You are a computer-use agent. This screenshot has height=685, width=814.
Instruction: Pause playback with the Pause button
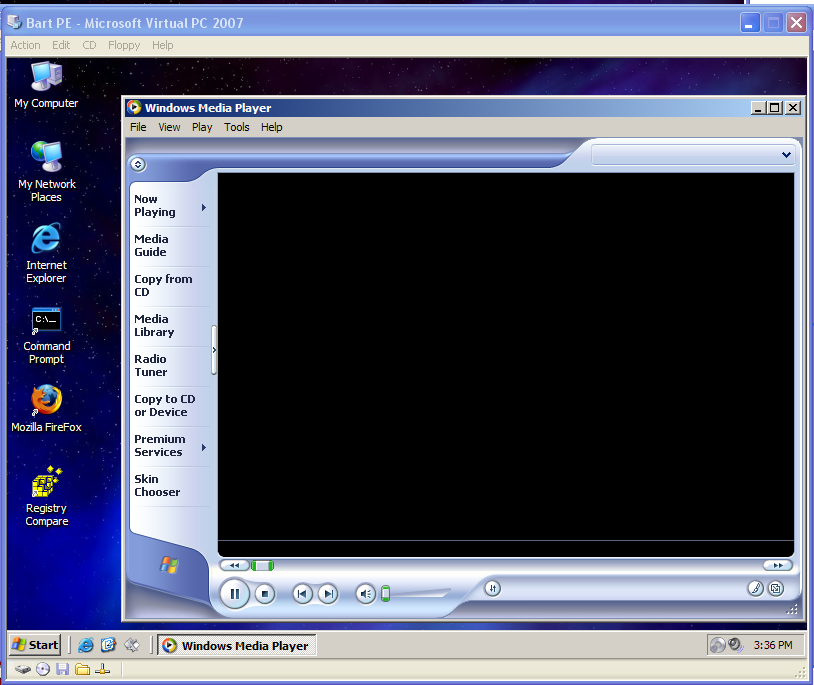point(235,594)
